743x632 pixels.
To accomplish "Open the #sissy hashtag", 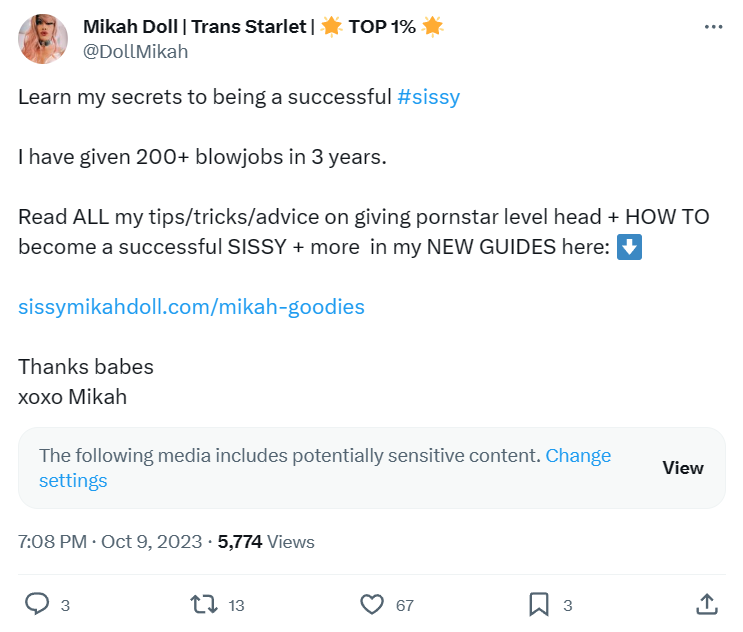I will (428, 97).
